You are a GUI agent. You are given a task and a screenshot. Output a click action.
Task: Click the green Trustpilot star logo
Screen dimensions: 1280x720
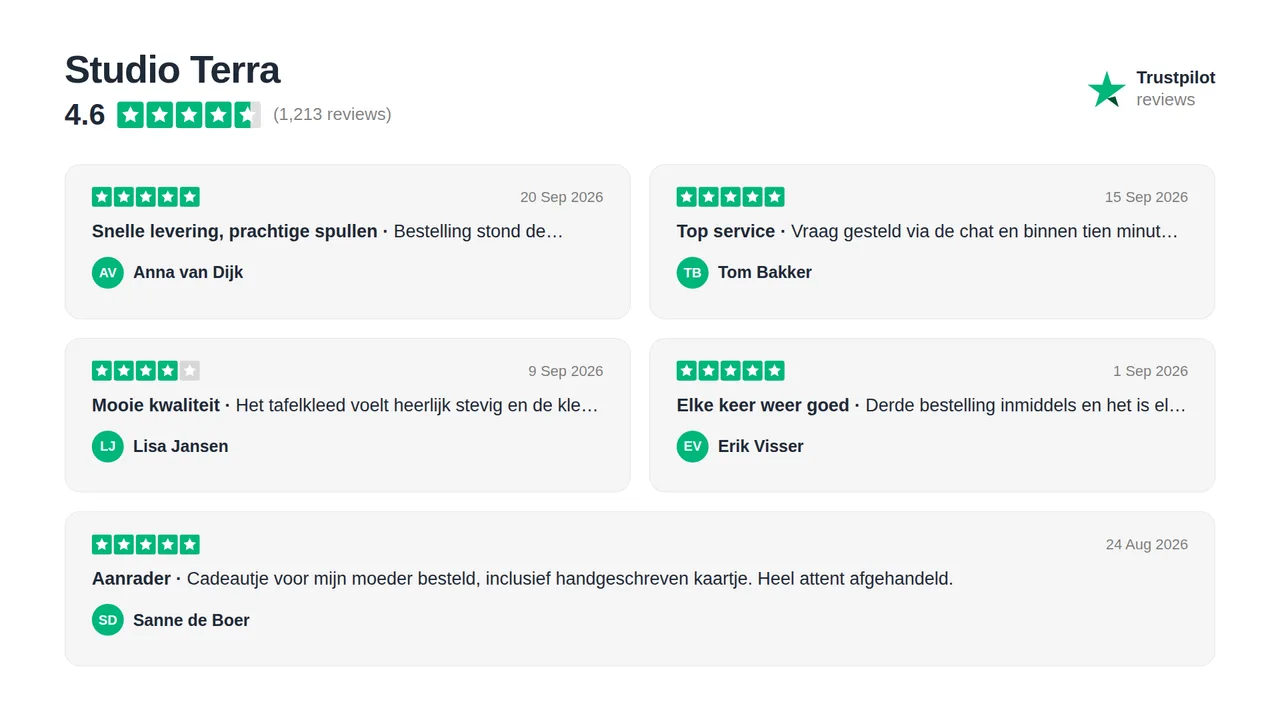(1107, 89)
